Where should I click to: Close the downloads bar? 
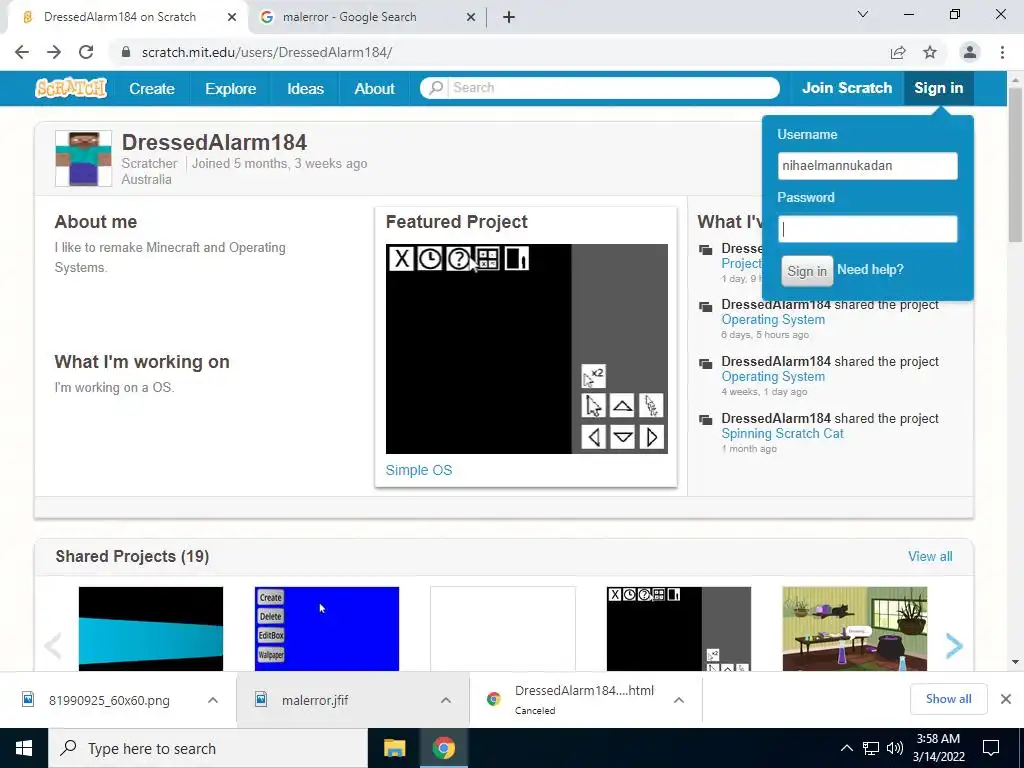coord(1006,699)
